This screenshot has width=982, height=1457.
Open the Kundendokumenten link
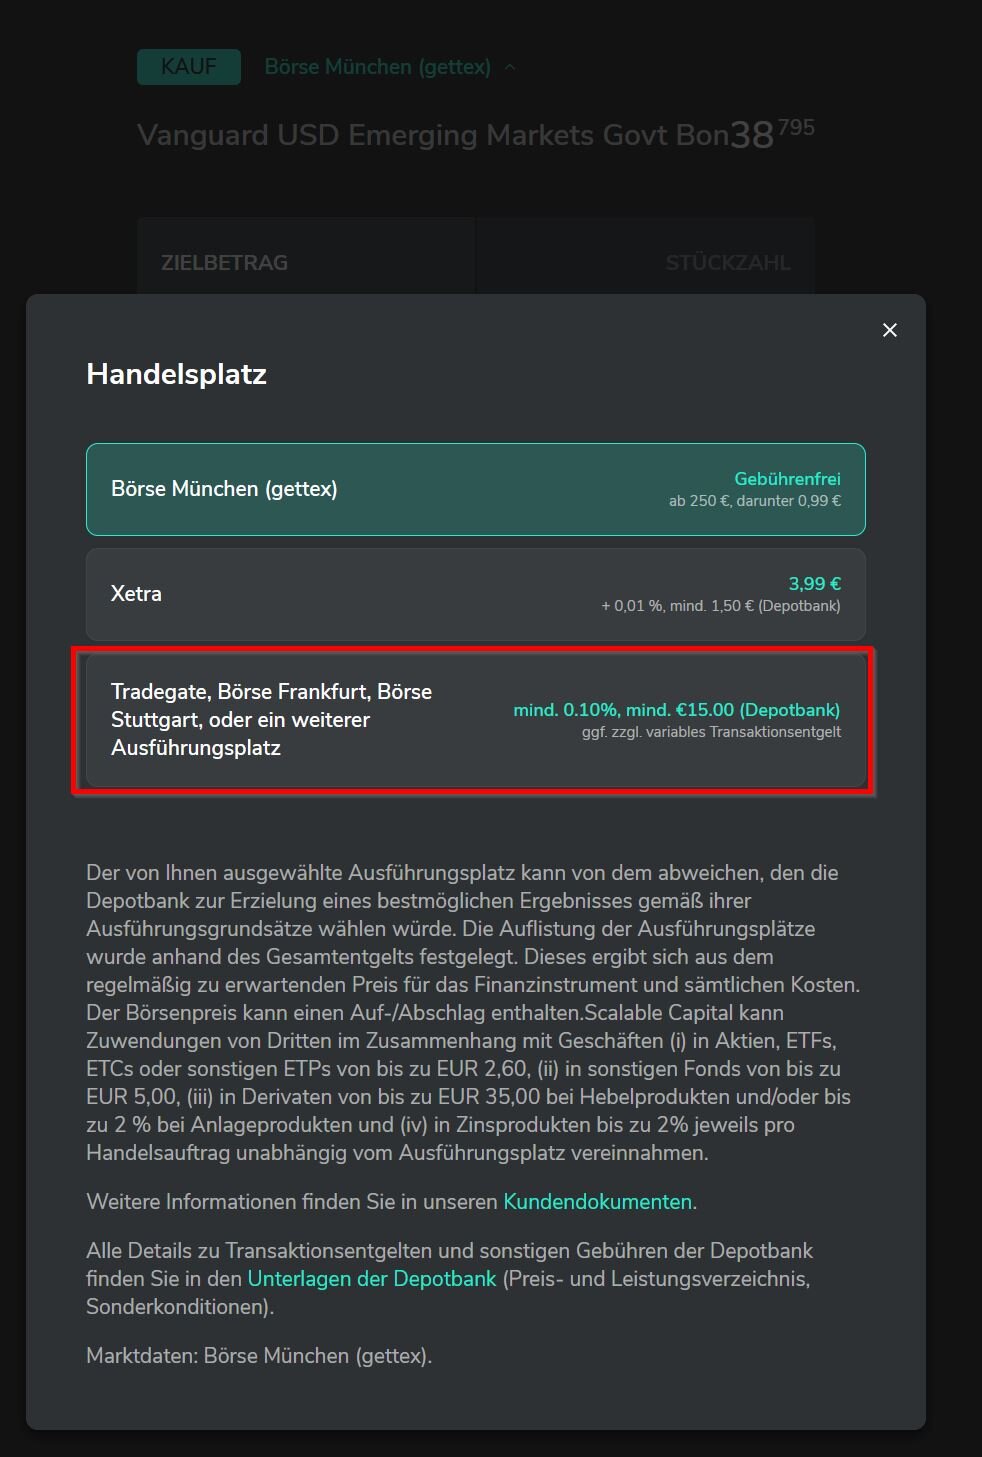[x=597, y=1202]
